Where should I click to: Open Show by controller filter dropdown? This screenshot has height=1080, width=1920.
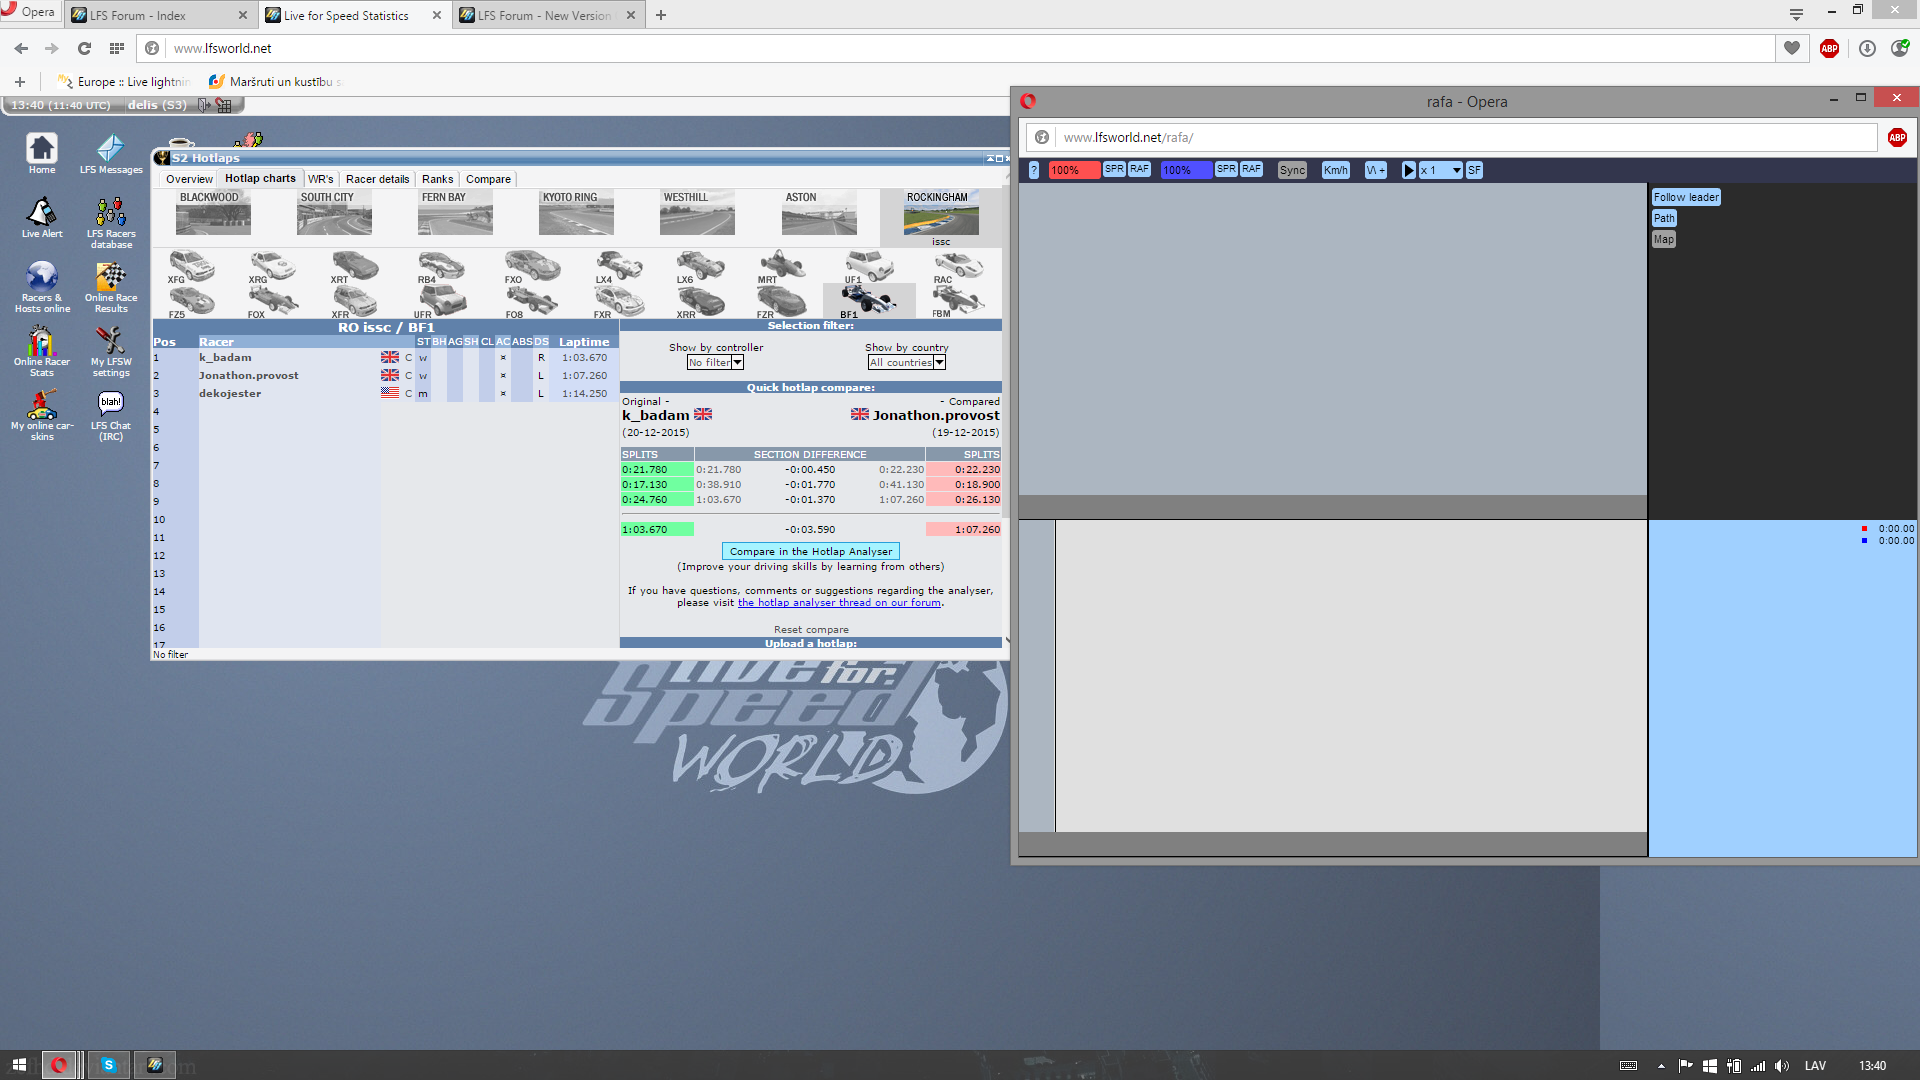point(715,363)
